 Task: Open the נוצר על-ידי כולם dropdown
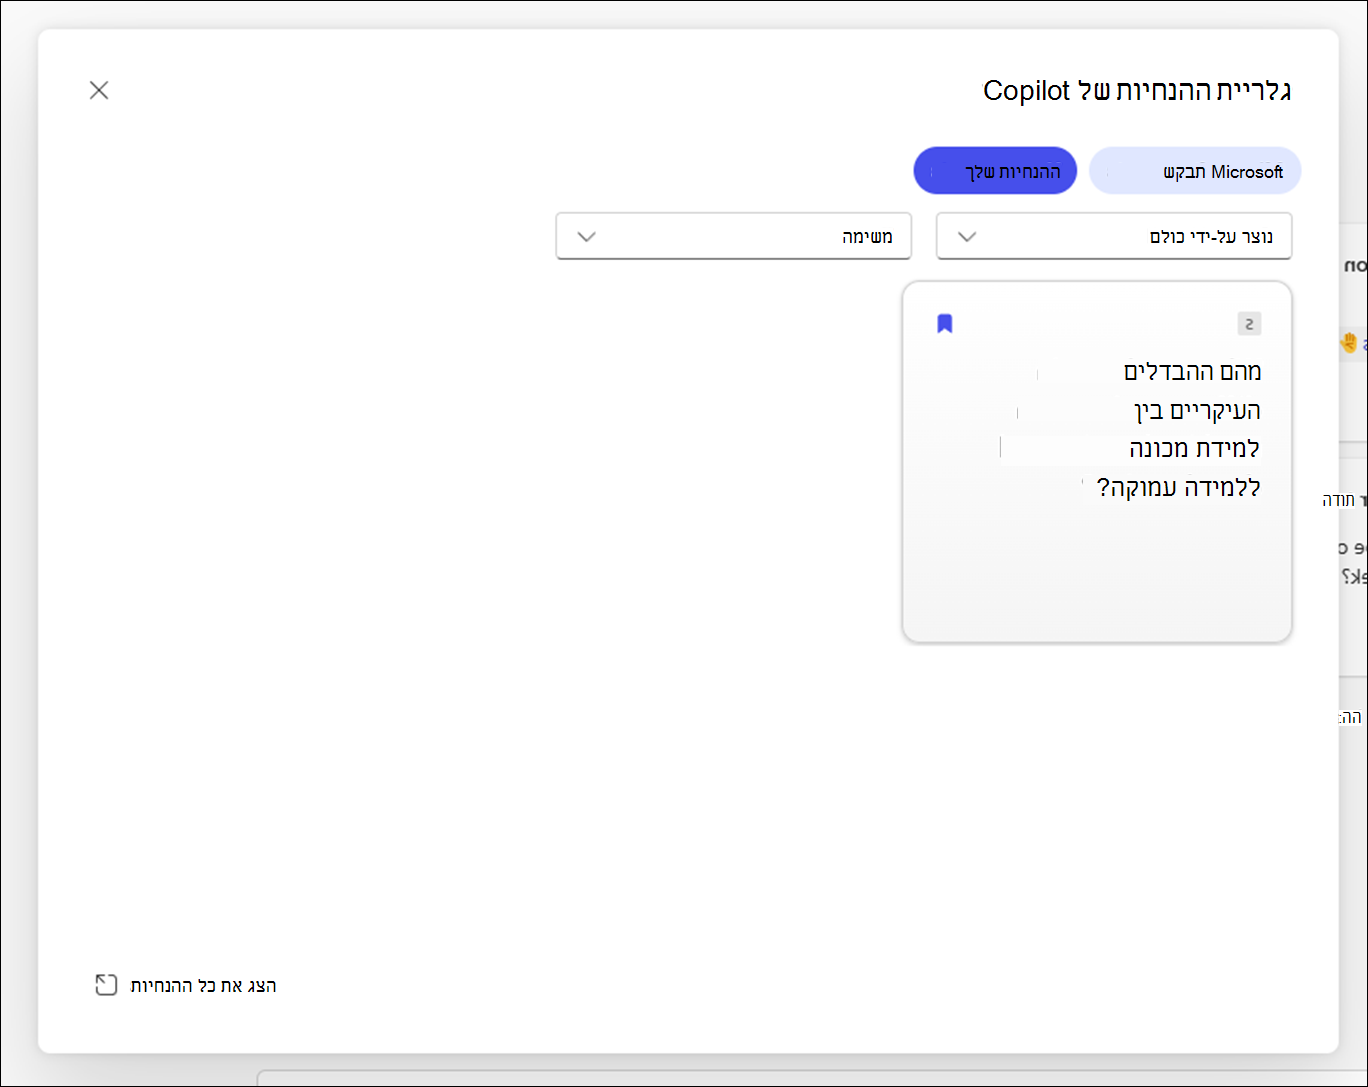[1114, 236]
